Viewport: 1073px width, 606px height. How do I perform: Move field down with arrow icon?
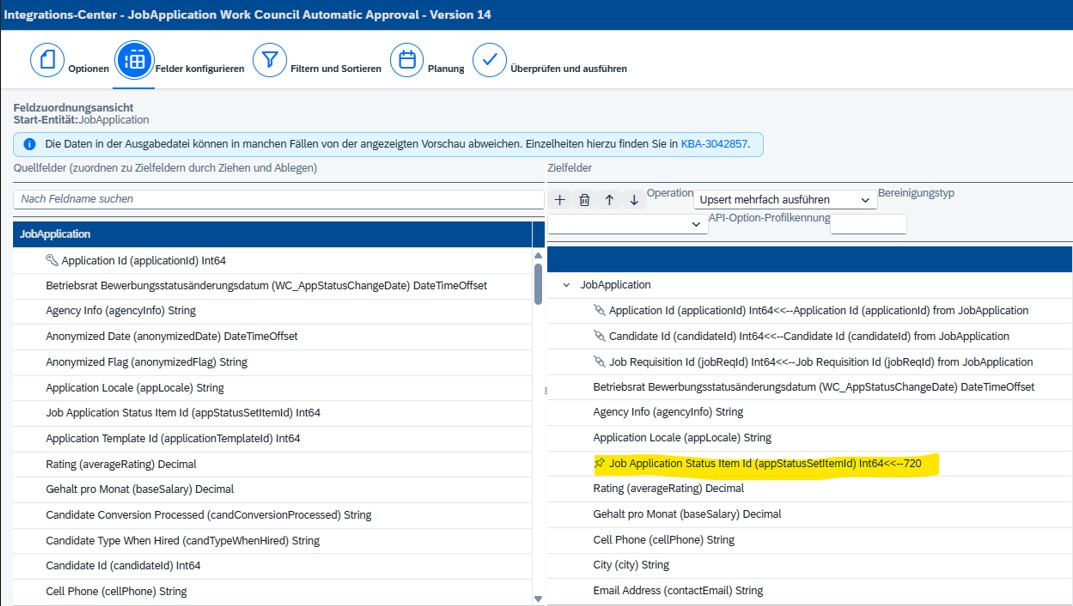pyautogui.click(x=634, y=200)
